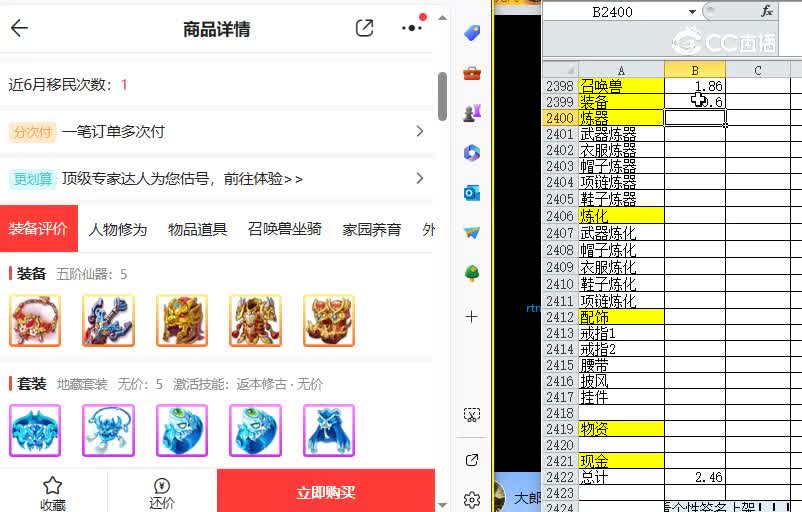802x512 pixels.
Task: Open the chess pieces sidebar icon
Action: pos(472,113)
